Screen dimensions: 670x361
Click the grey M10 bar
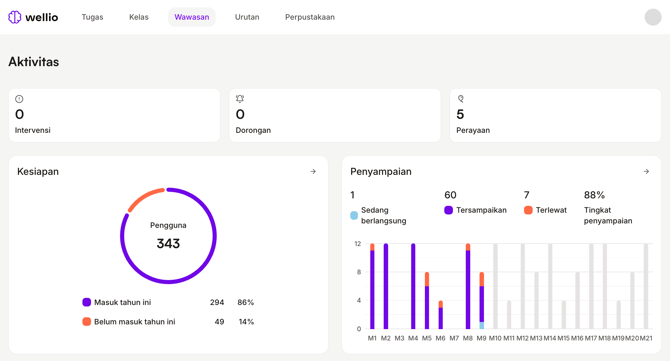[495, 286]
